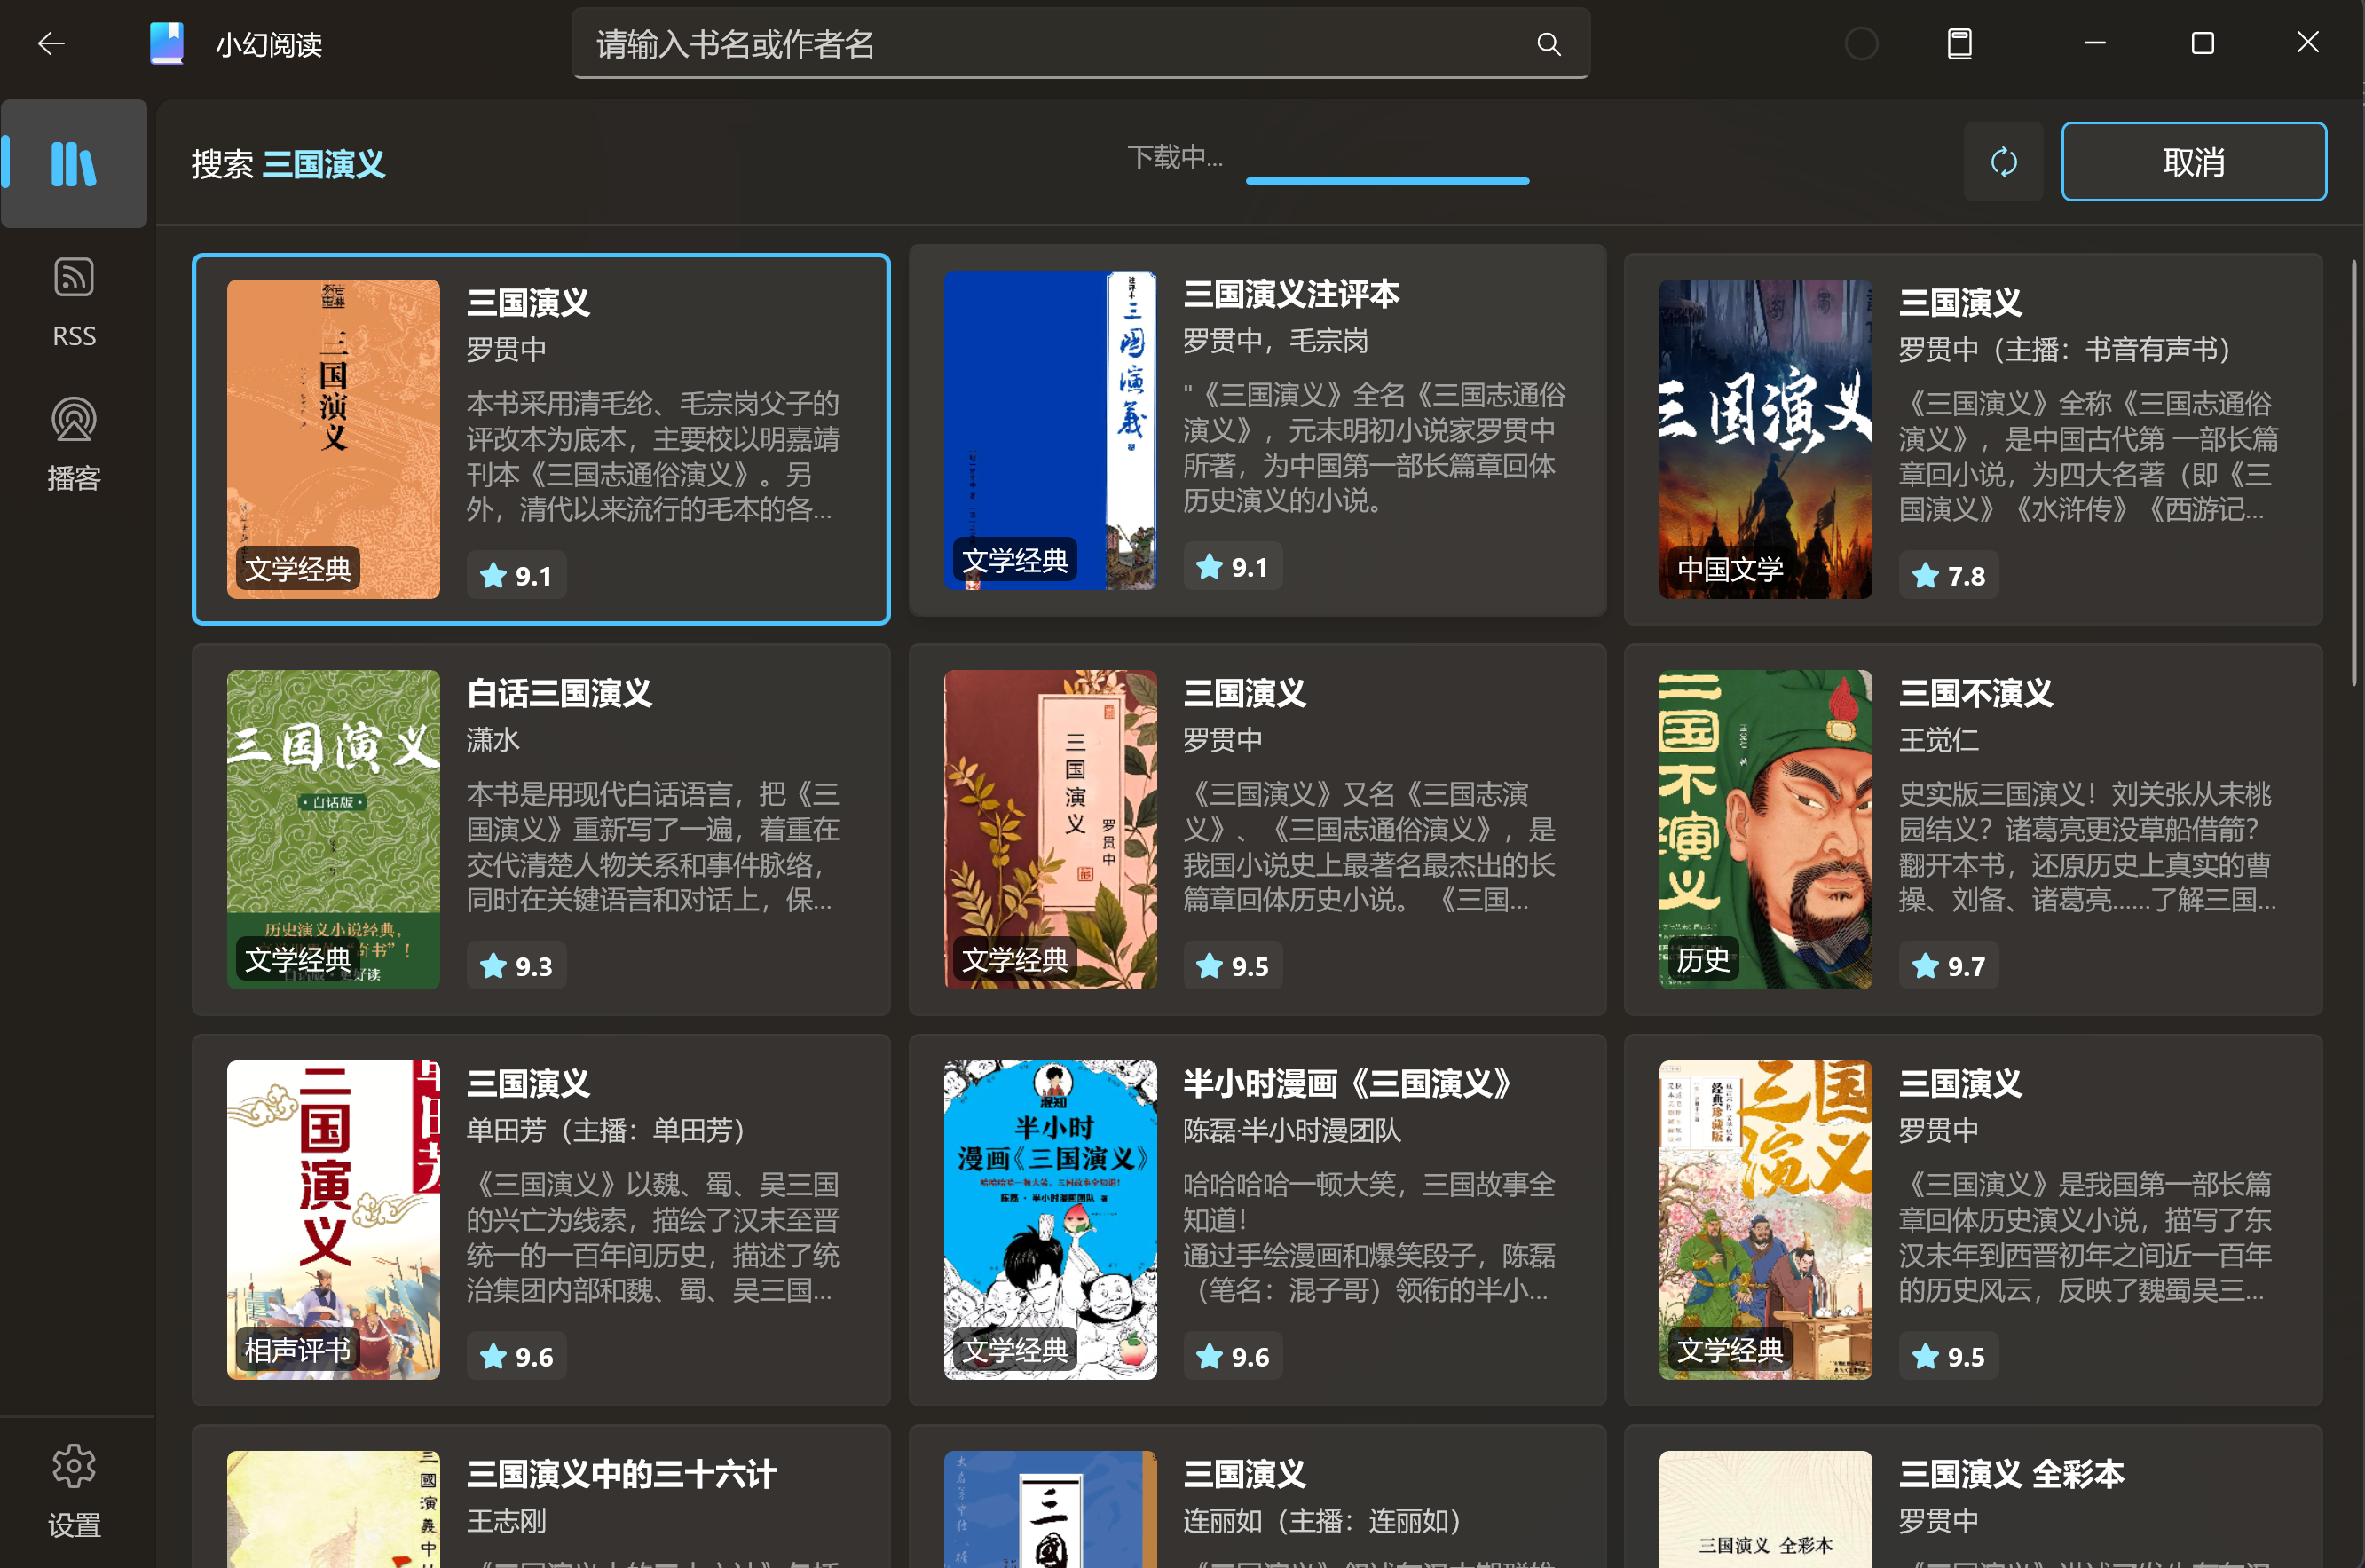Open the orange-cover 三国演义 book card
The image size is (2365, 1568).
click(x=541, y=439)
